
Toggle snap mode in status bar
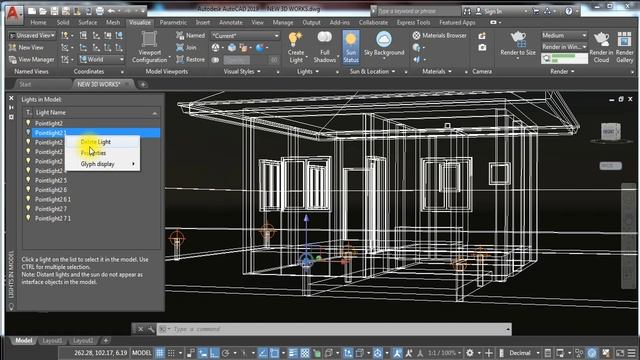(171, 353)
